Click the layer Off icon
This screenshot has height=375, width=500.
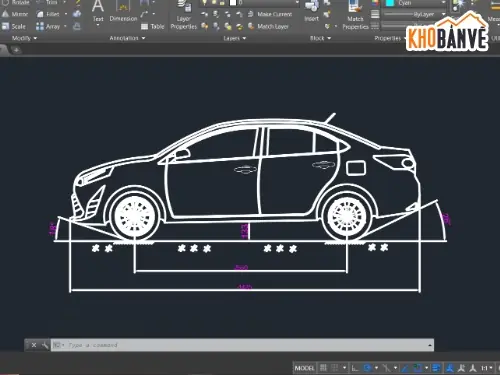click(x=205, y=14)
